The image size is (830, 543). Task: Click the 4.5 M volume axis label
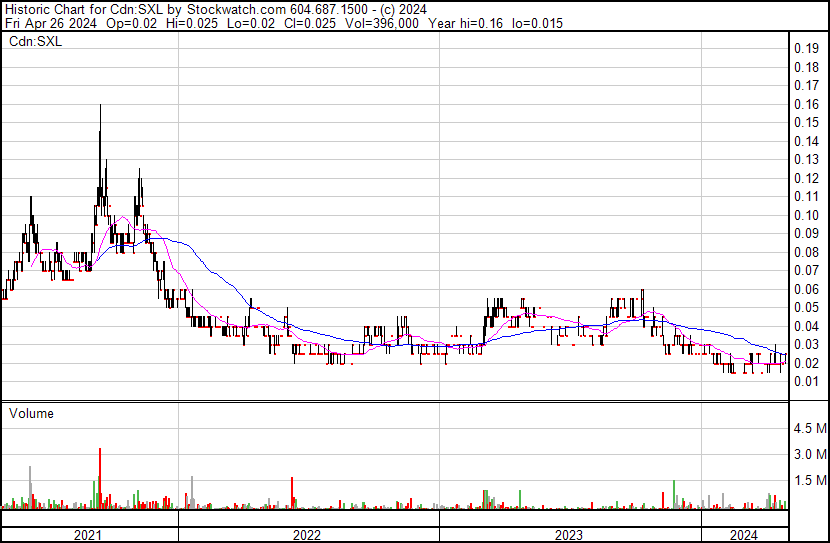tap(810, 428)
